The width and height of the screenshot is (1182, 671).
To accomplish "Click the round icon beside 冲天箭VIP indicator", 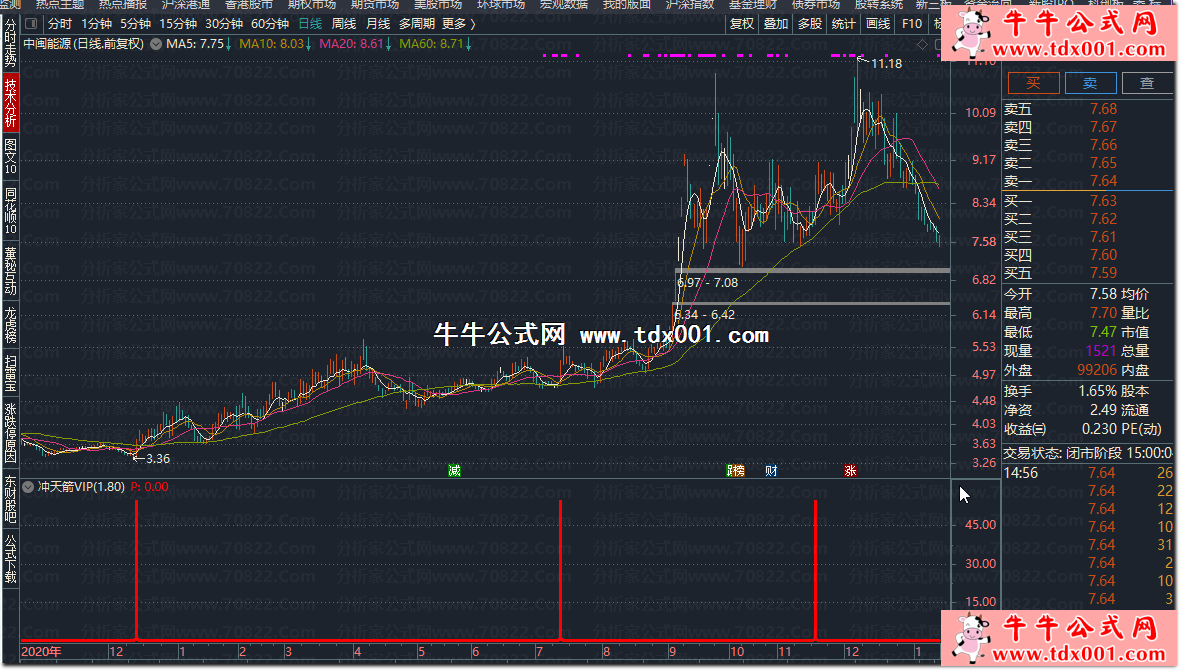I will (29, 487).
